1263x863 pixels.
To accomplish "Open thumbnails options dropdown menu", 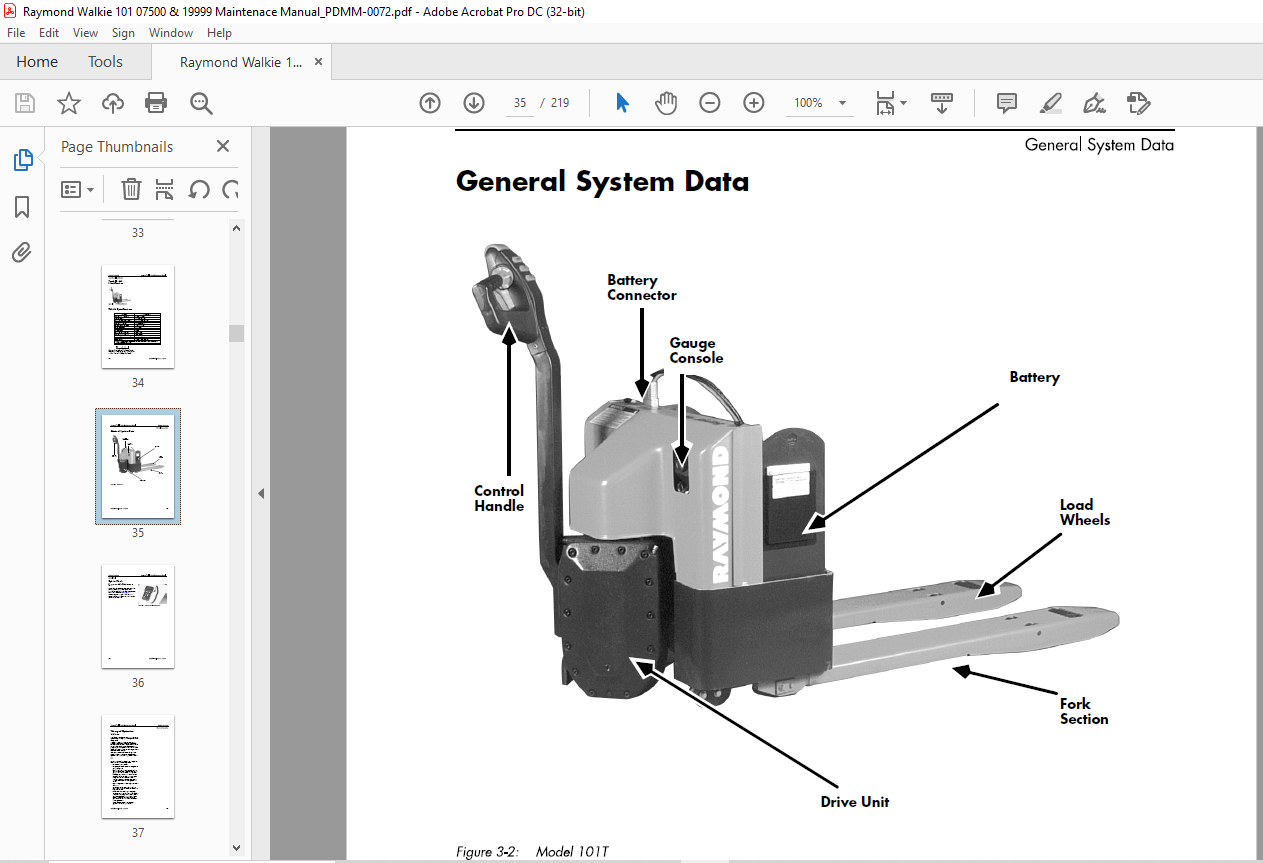I will point(78,189).
